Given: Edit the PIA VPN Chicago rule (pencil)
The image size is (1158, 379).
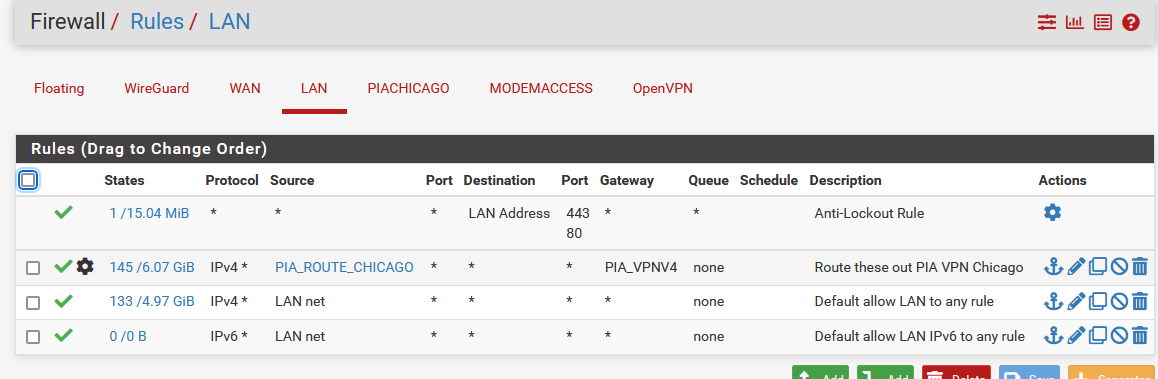Looking at the screenshot, I should pyautogui.click(x=1076, y=267).
